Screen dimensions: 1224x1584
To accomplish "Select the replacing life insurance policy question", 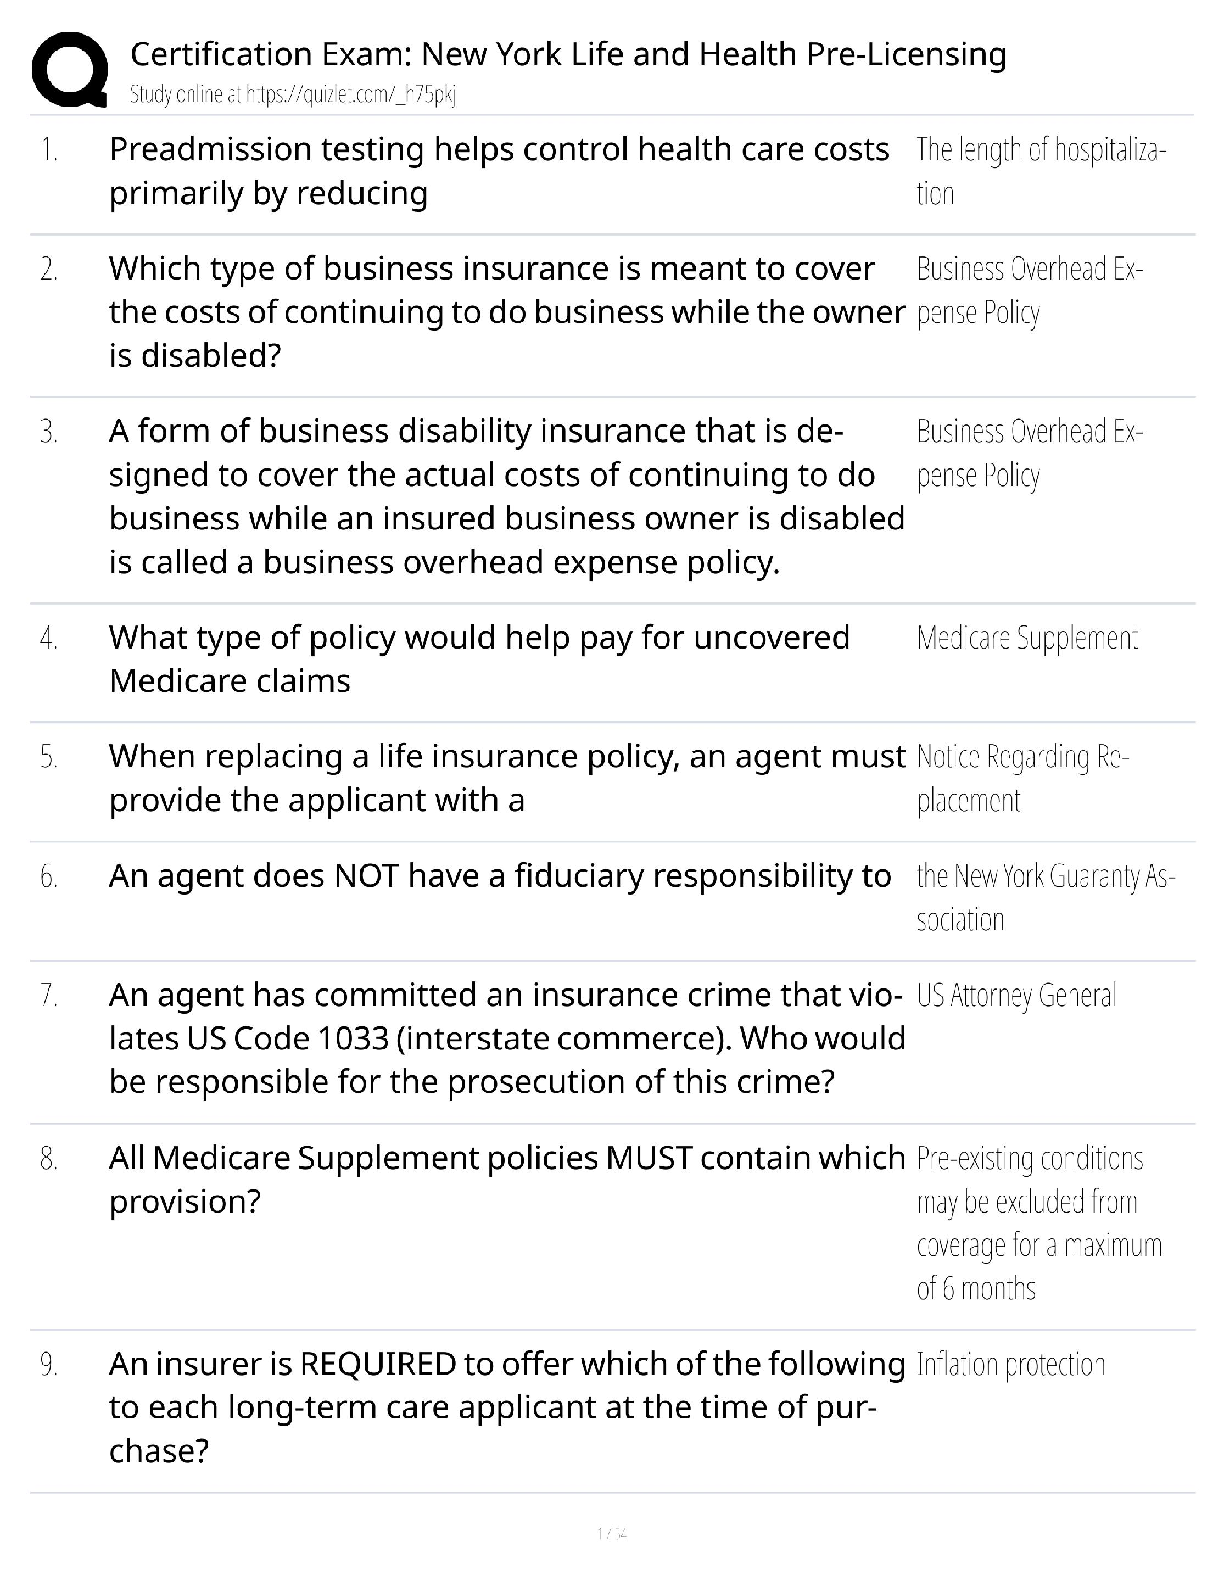I will coord(505,778).
